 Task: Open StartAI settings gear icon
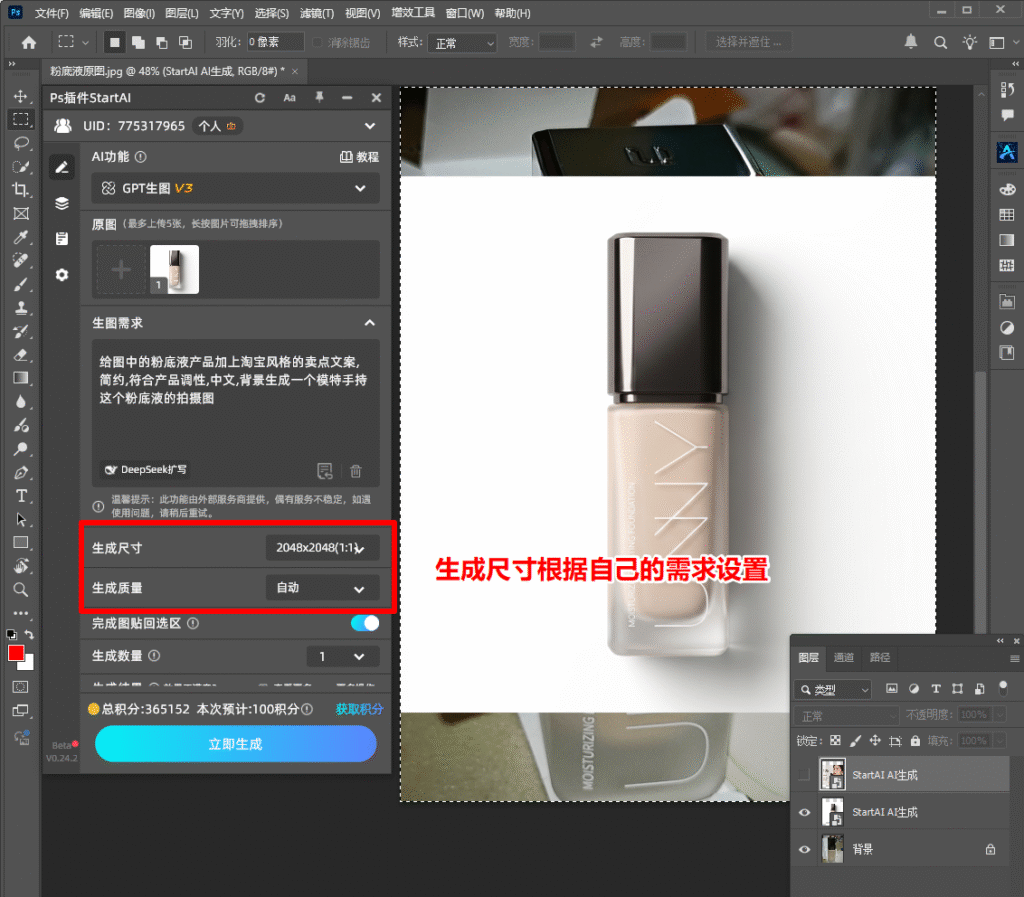[x=62, y=275]
